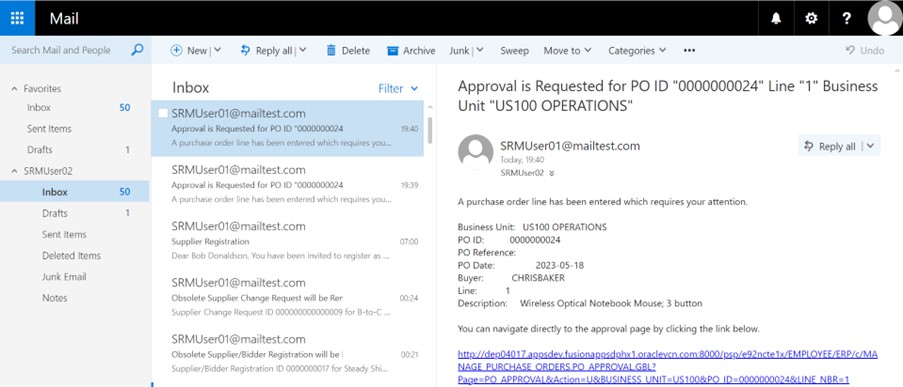
Task: Open the PO approval page link
Action: pyautogui.click(x=667, y=367)
